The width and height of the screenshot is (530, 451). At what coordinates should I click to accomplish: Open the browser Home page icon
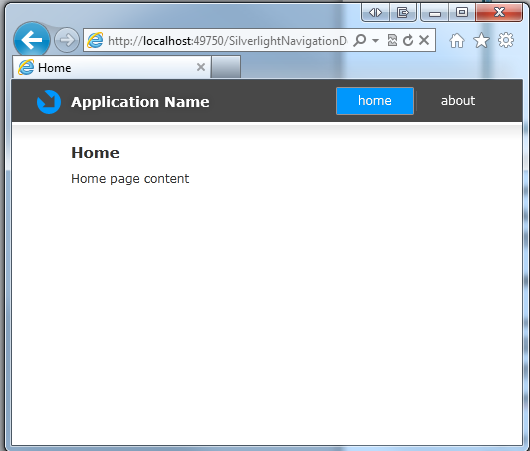click(x=457, y=41)
